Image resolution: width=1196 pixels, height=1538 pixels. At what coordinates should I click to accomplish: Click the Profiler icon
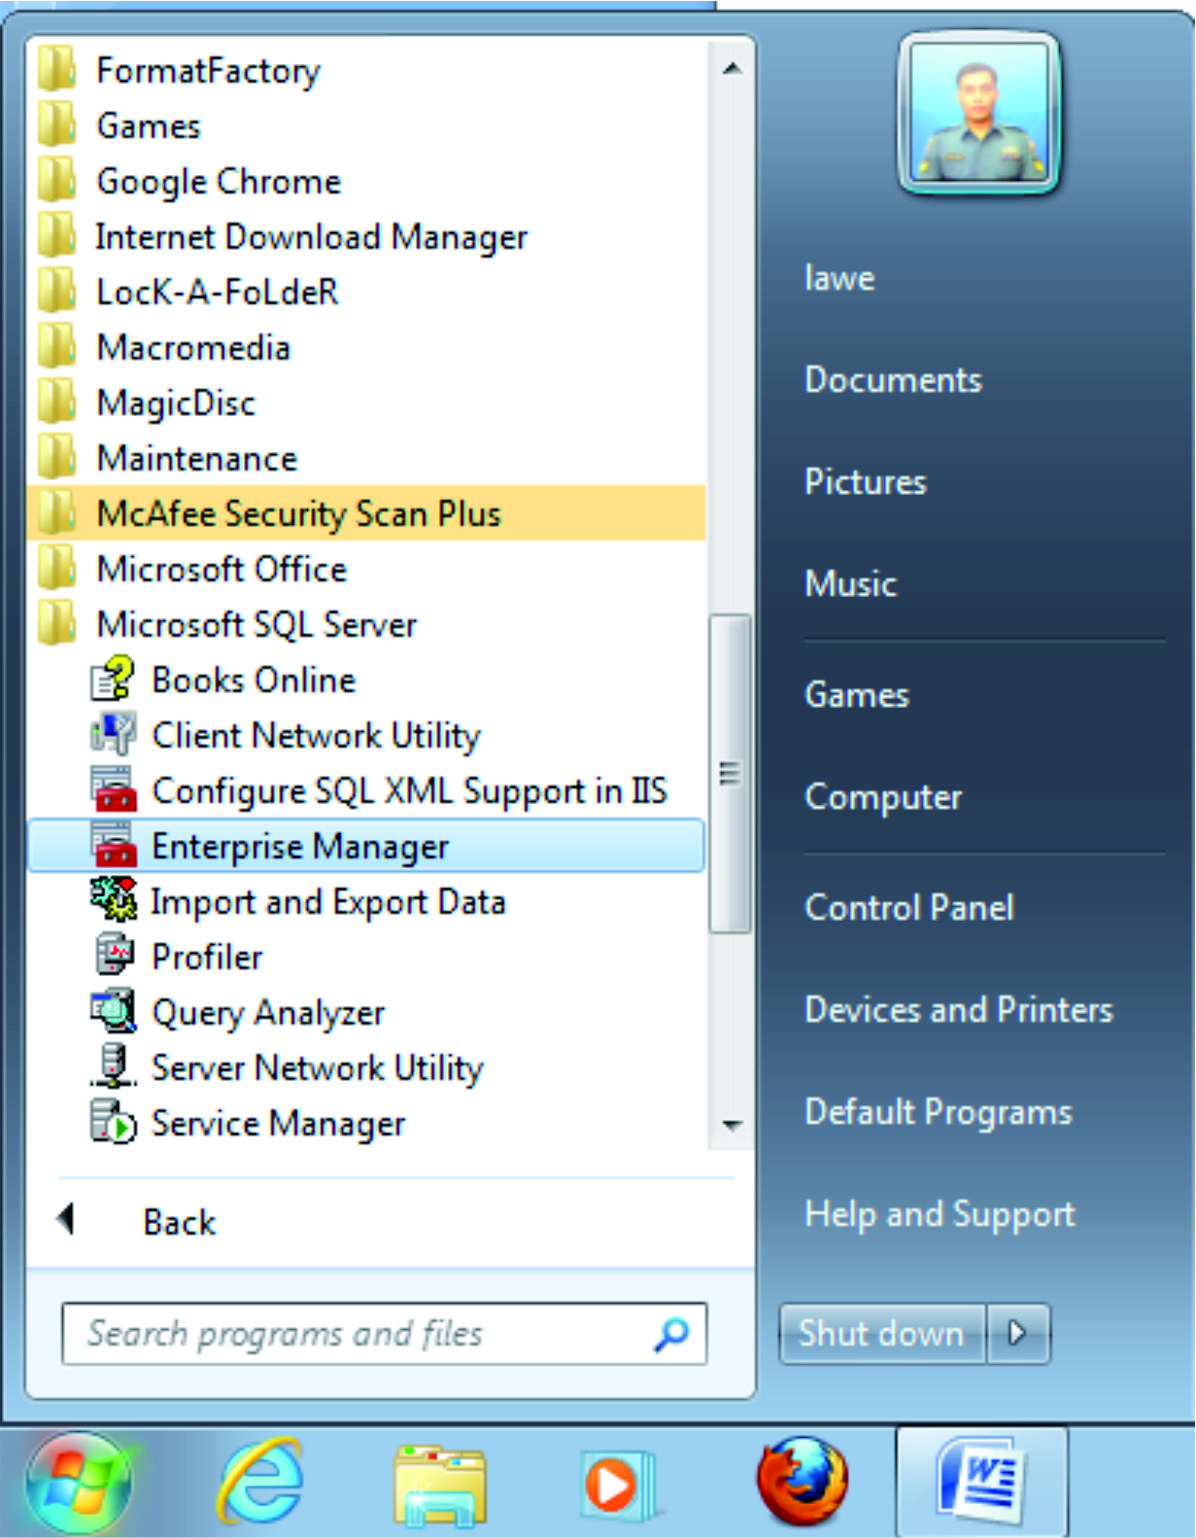[113, 955]
